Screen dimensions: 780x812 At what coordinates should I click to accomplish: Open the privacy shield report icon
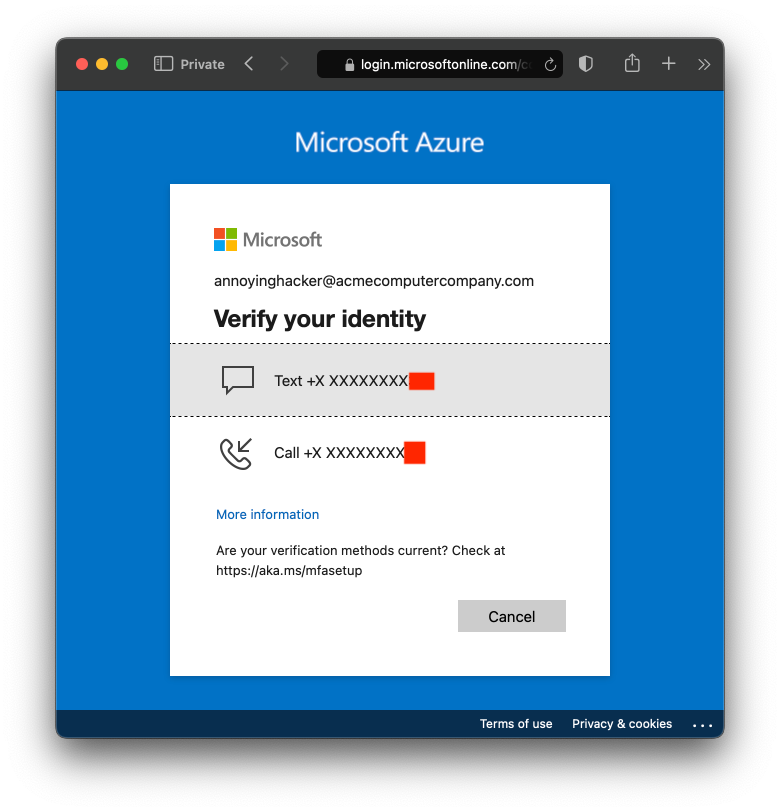coord(586,64)
